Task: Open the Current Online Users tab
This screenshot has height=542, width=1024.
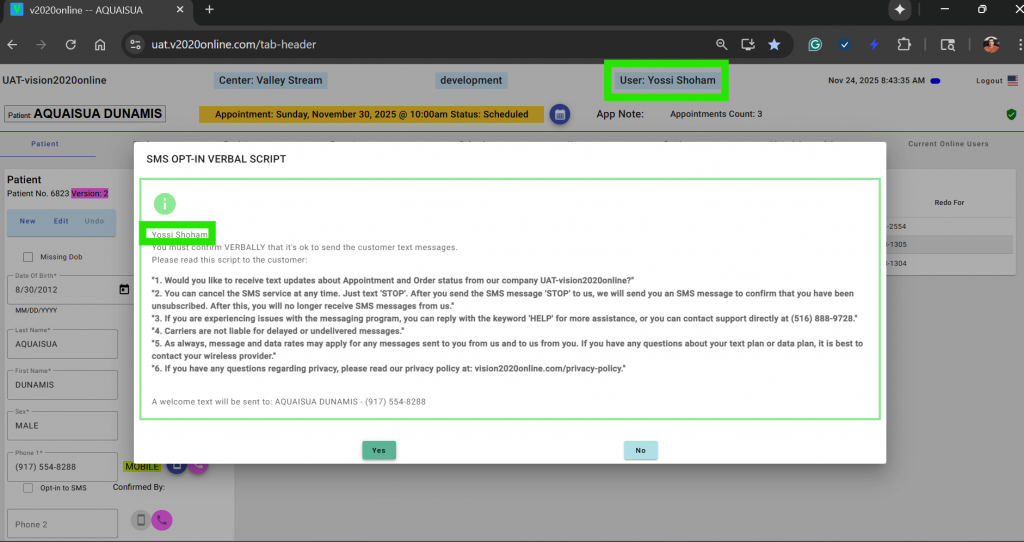Action: click(x=948, y=144)
